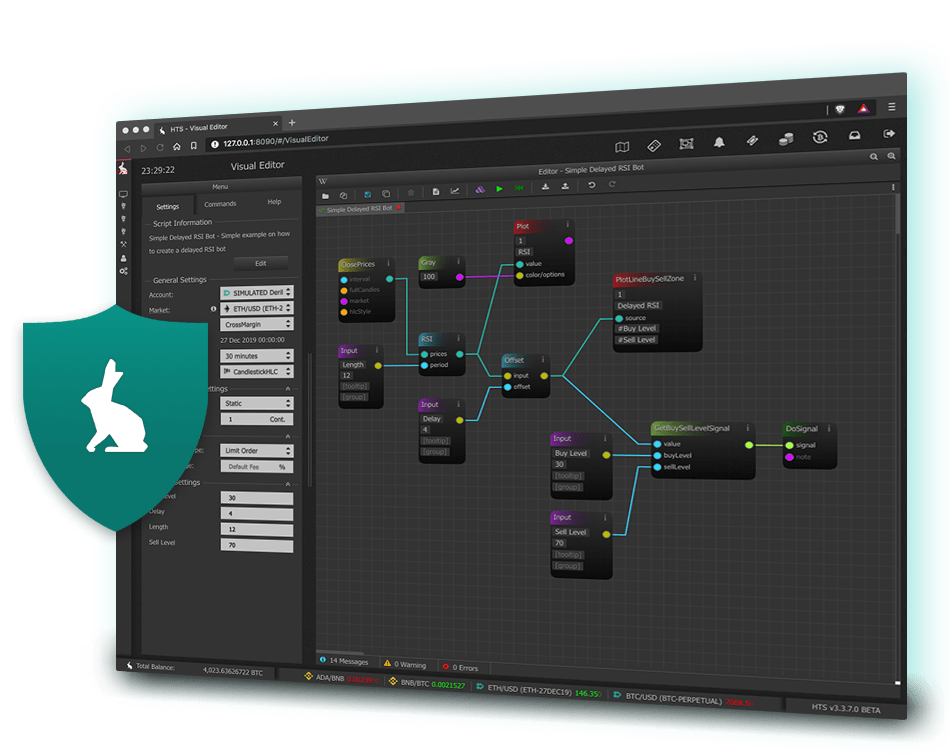Click the BNB/BTC ticker in status bar
Image resolution: width=950 pixels, height=756 pixels.
pyautogui.click(x=427, y=683)
